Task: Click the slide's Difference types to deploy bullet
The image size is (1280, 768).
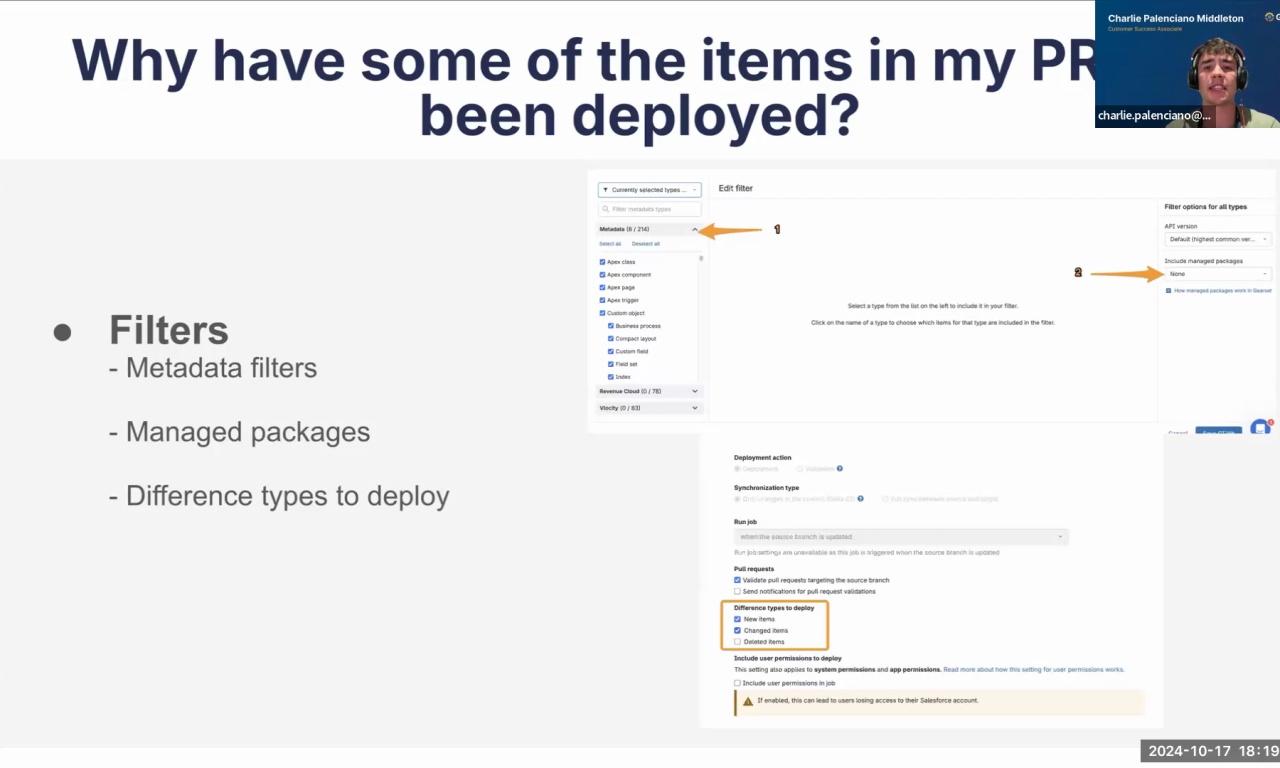Action: (287, 496)
